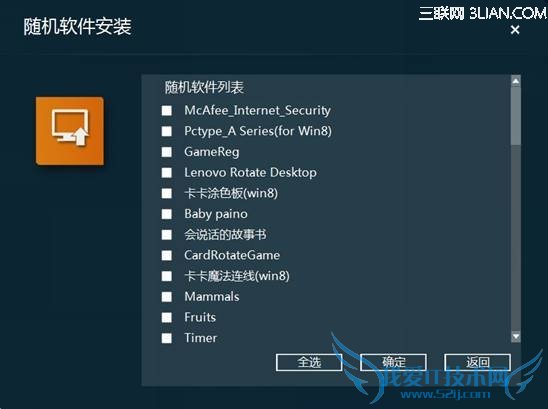The height and width of the screenshot is (409, 548).
Task: Toggle the Baby paino checkbox
Action: coord(167,214)
